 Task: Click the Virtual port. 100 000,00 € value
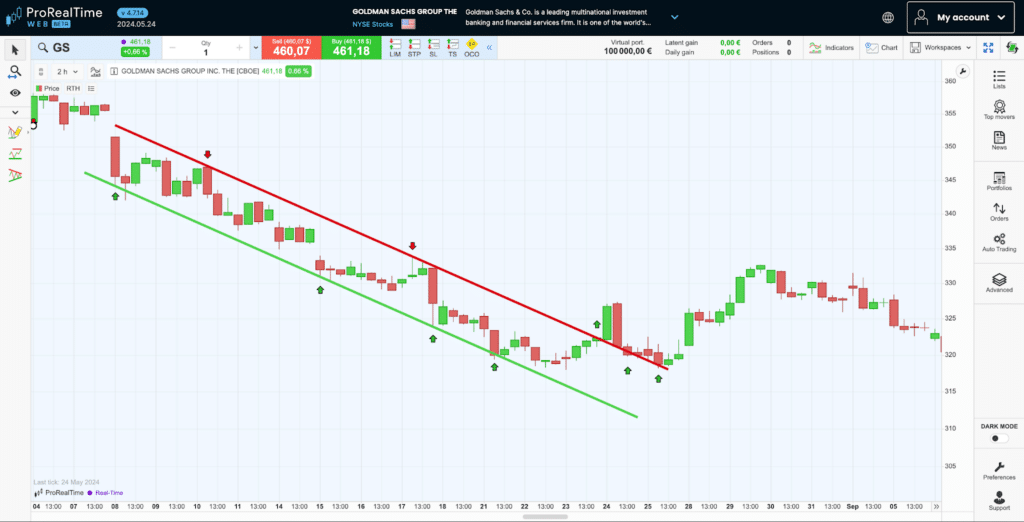click(x=628, y=52)
